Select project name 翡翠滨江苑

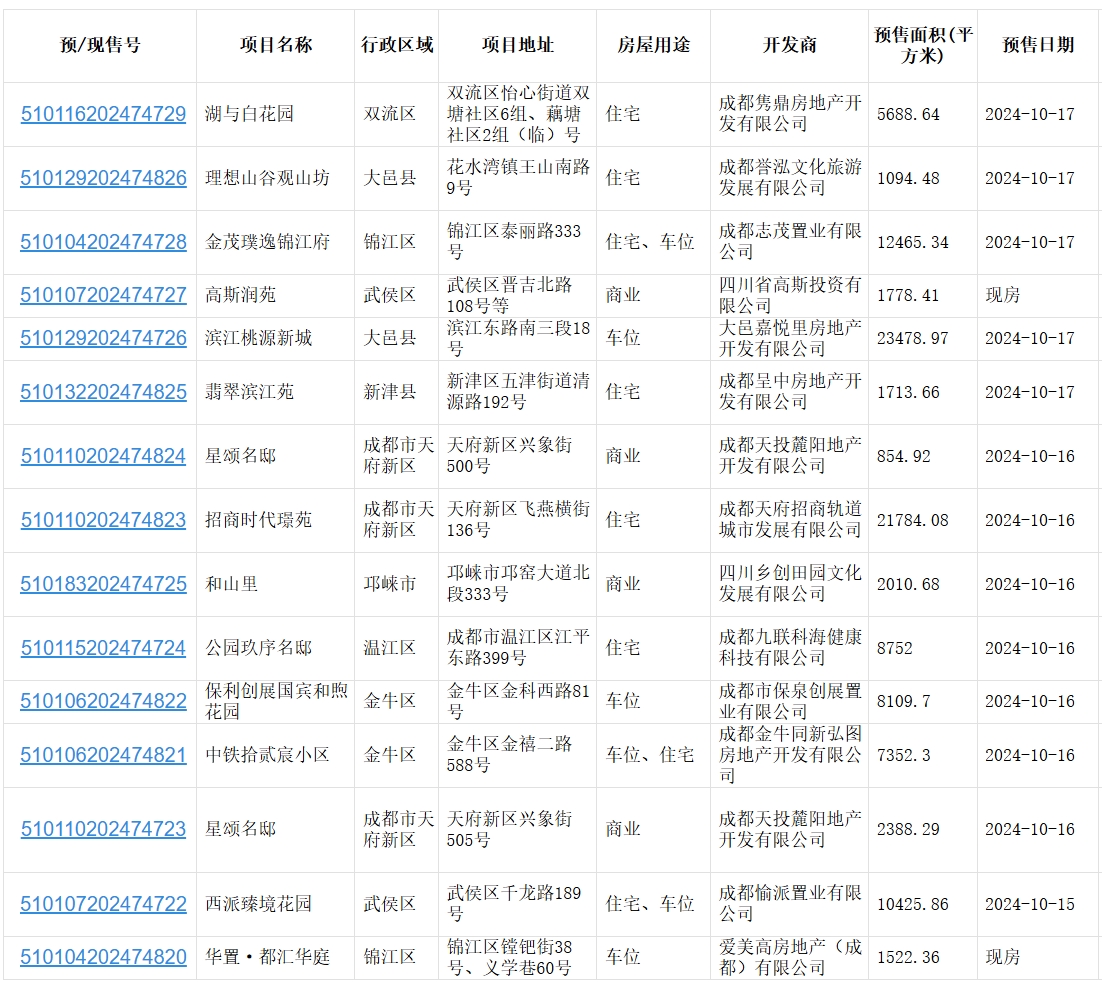(x=249, y=392)
